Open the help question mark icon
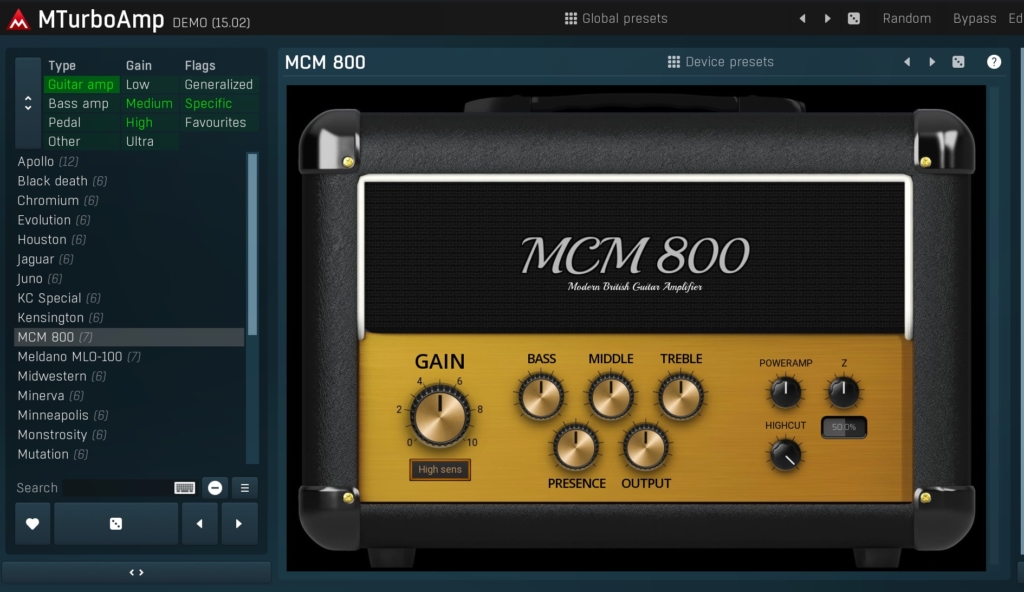This screenshot has width=1024, height=592. pos(993,62)
